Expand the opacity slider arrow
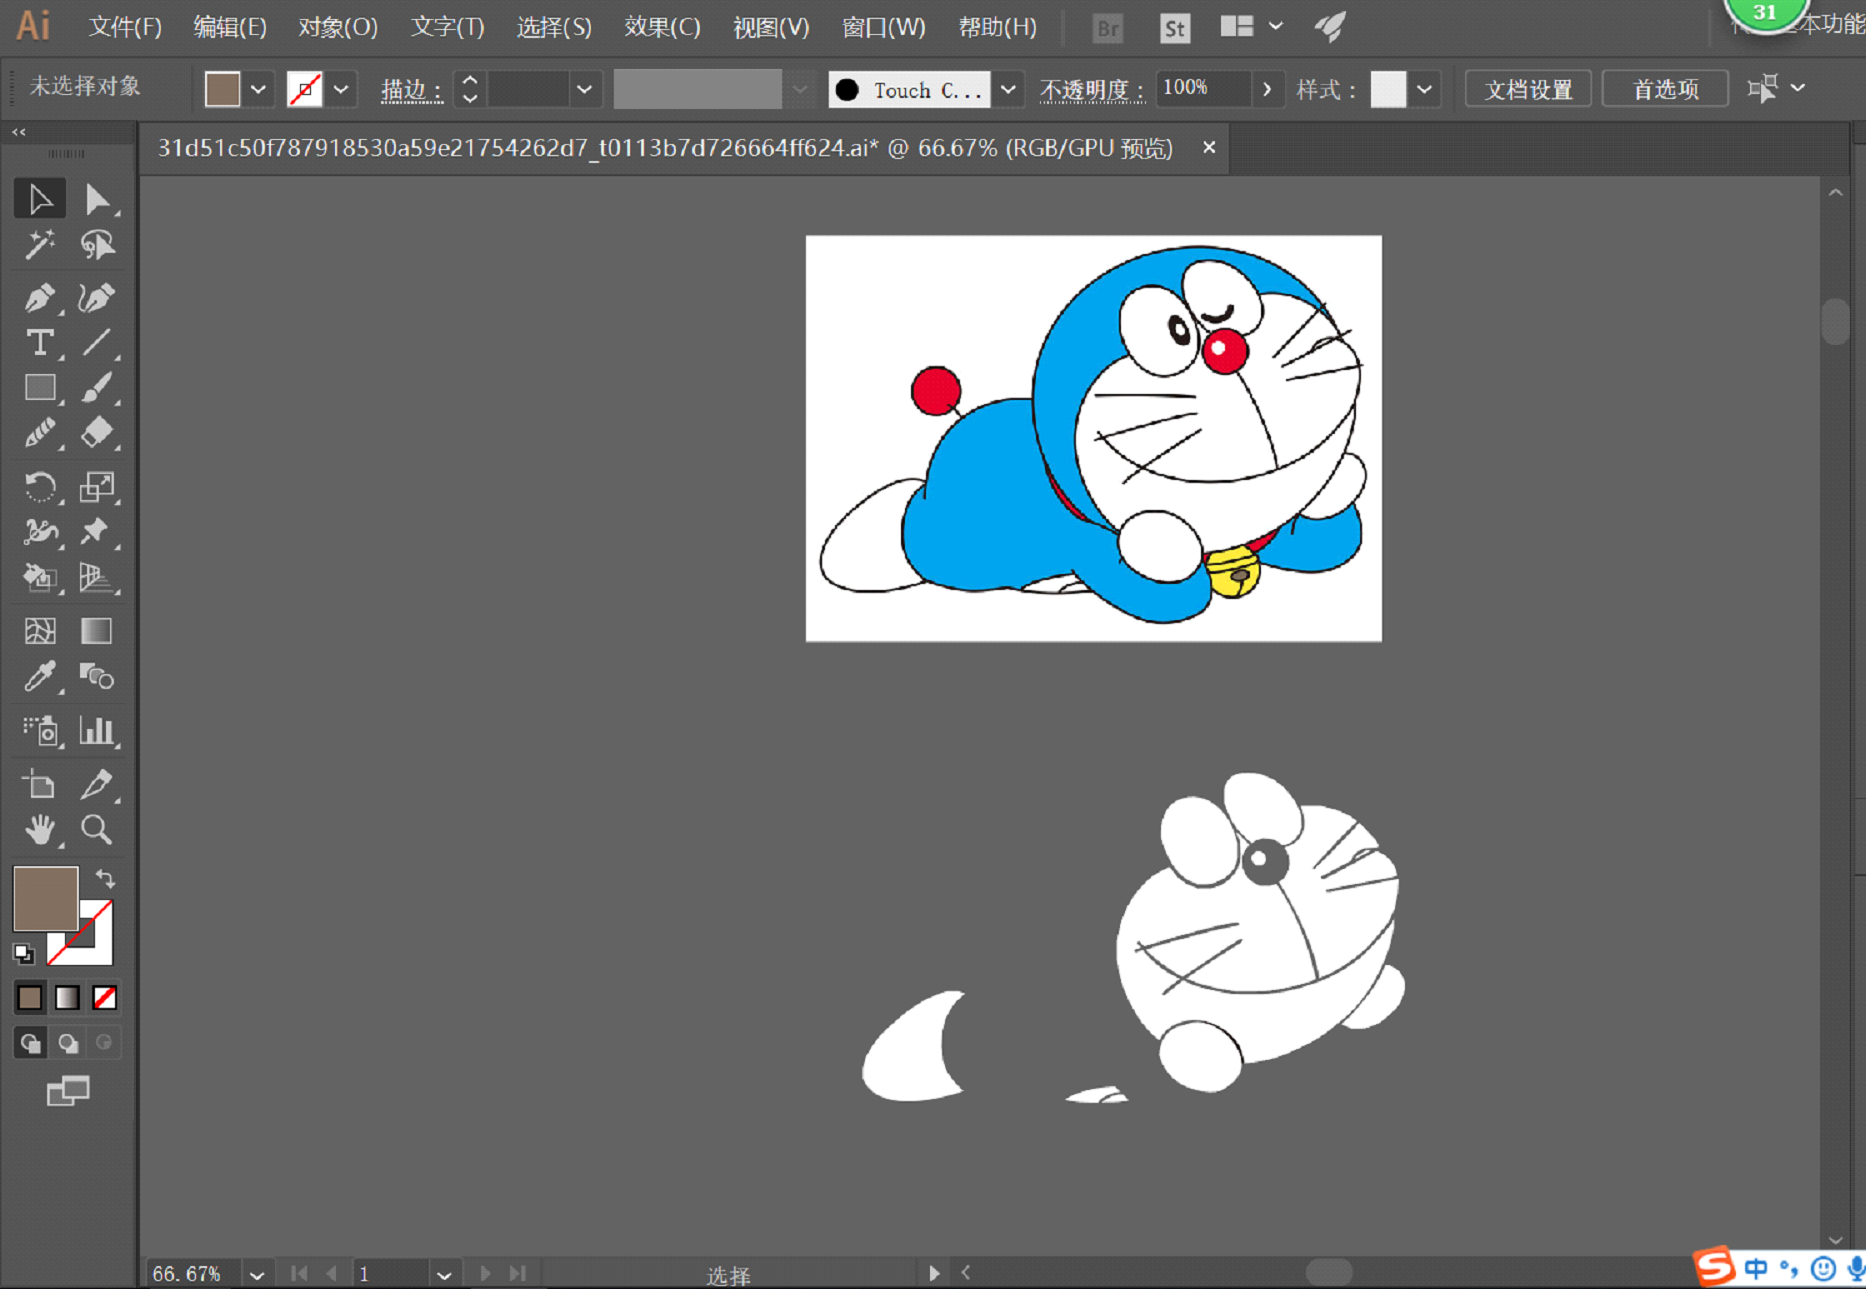Screen dimensions: 1866x1289 click(1267, 89)
